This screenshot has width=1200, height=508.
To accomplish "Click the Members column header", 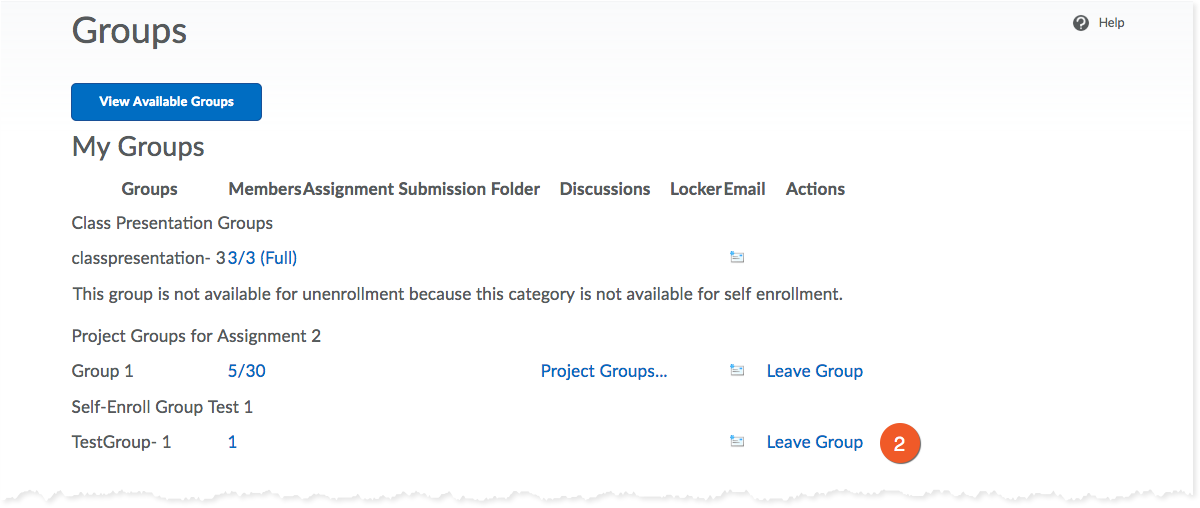I will click(x=264, y=189).
